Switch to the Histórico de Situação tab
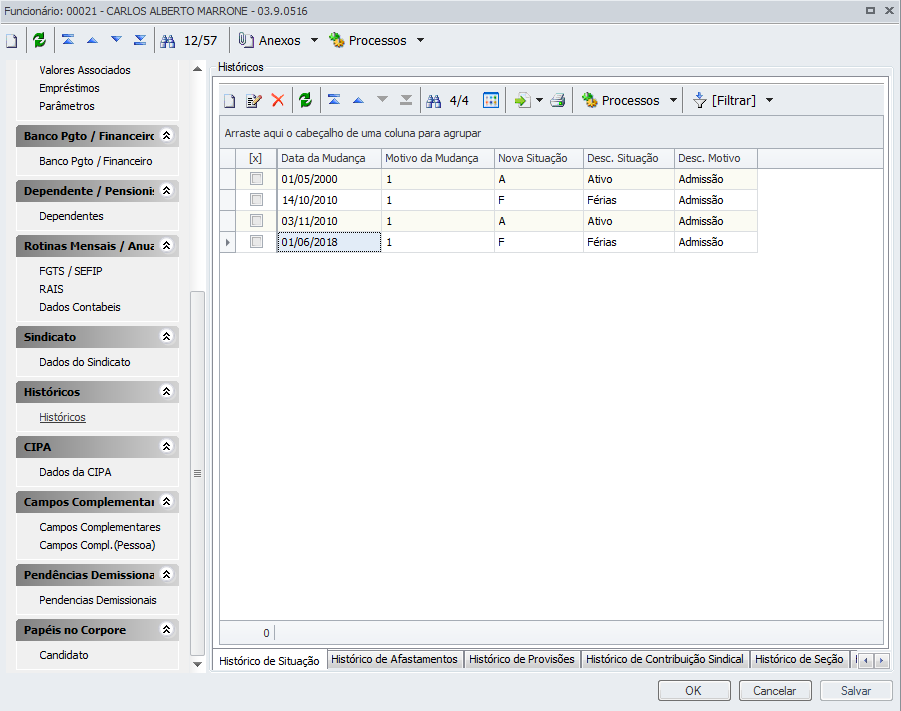 (x=269, y=661)
